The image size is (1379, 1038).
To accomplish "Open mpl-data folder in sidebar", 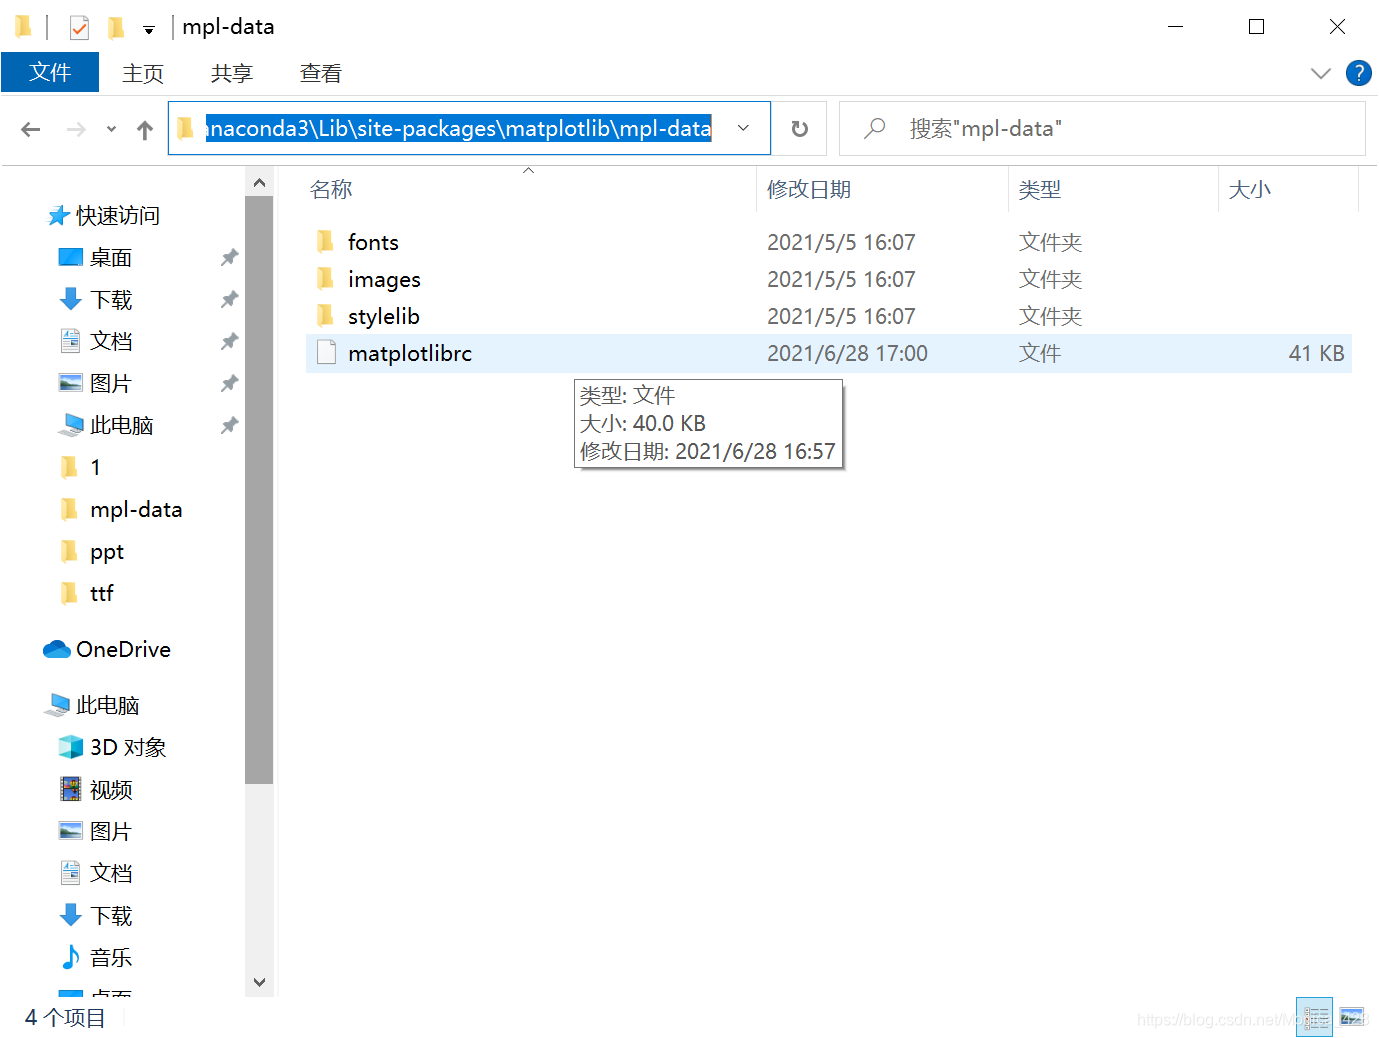I will 136,510.
